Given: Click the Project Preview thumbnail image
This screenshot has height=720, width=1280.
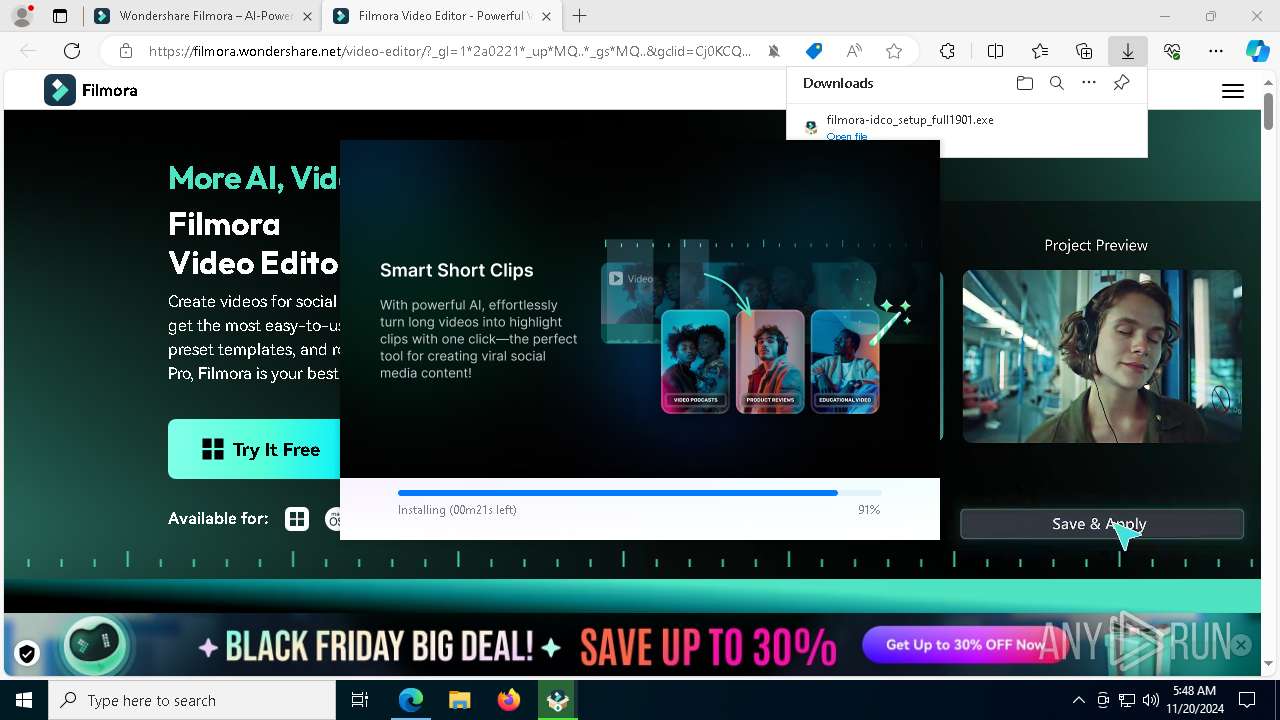Looking at the screenshot, I should coord(1102,356).
